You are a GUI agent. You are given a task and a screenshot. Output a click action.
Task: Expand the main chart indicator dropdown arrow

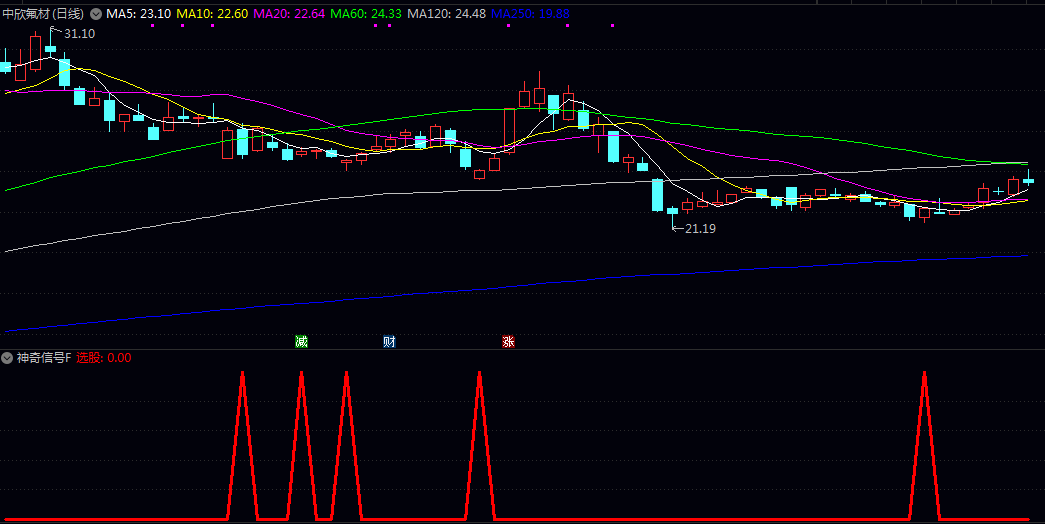pyautogui.click(x=96, y=14)
